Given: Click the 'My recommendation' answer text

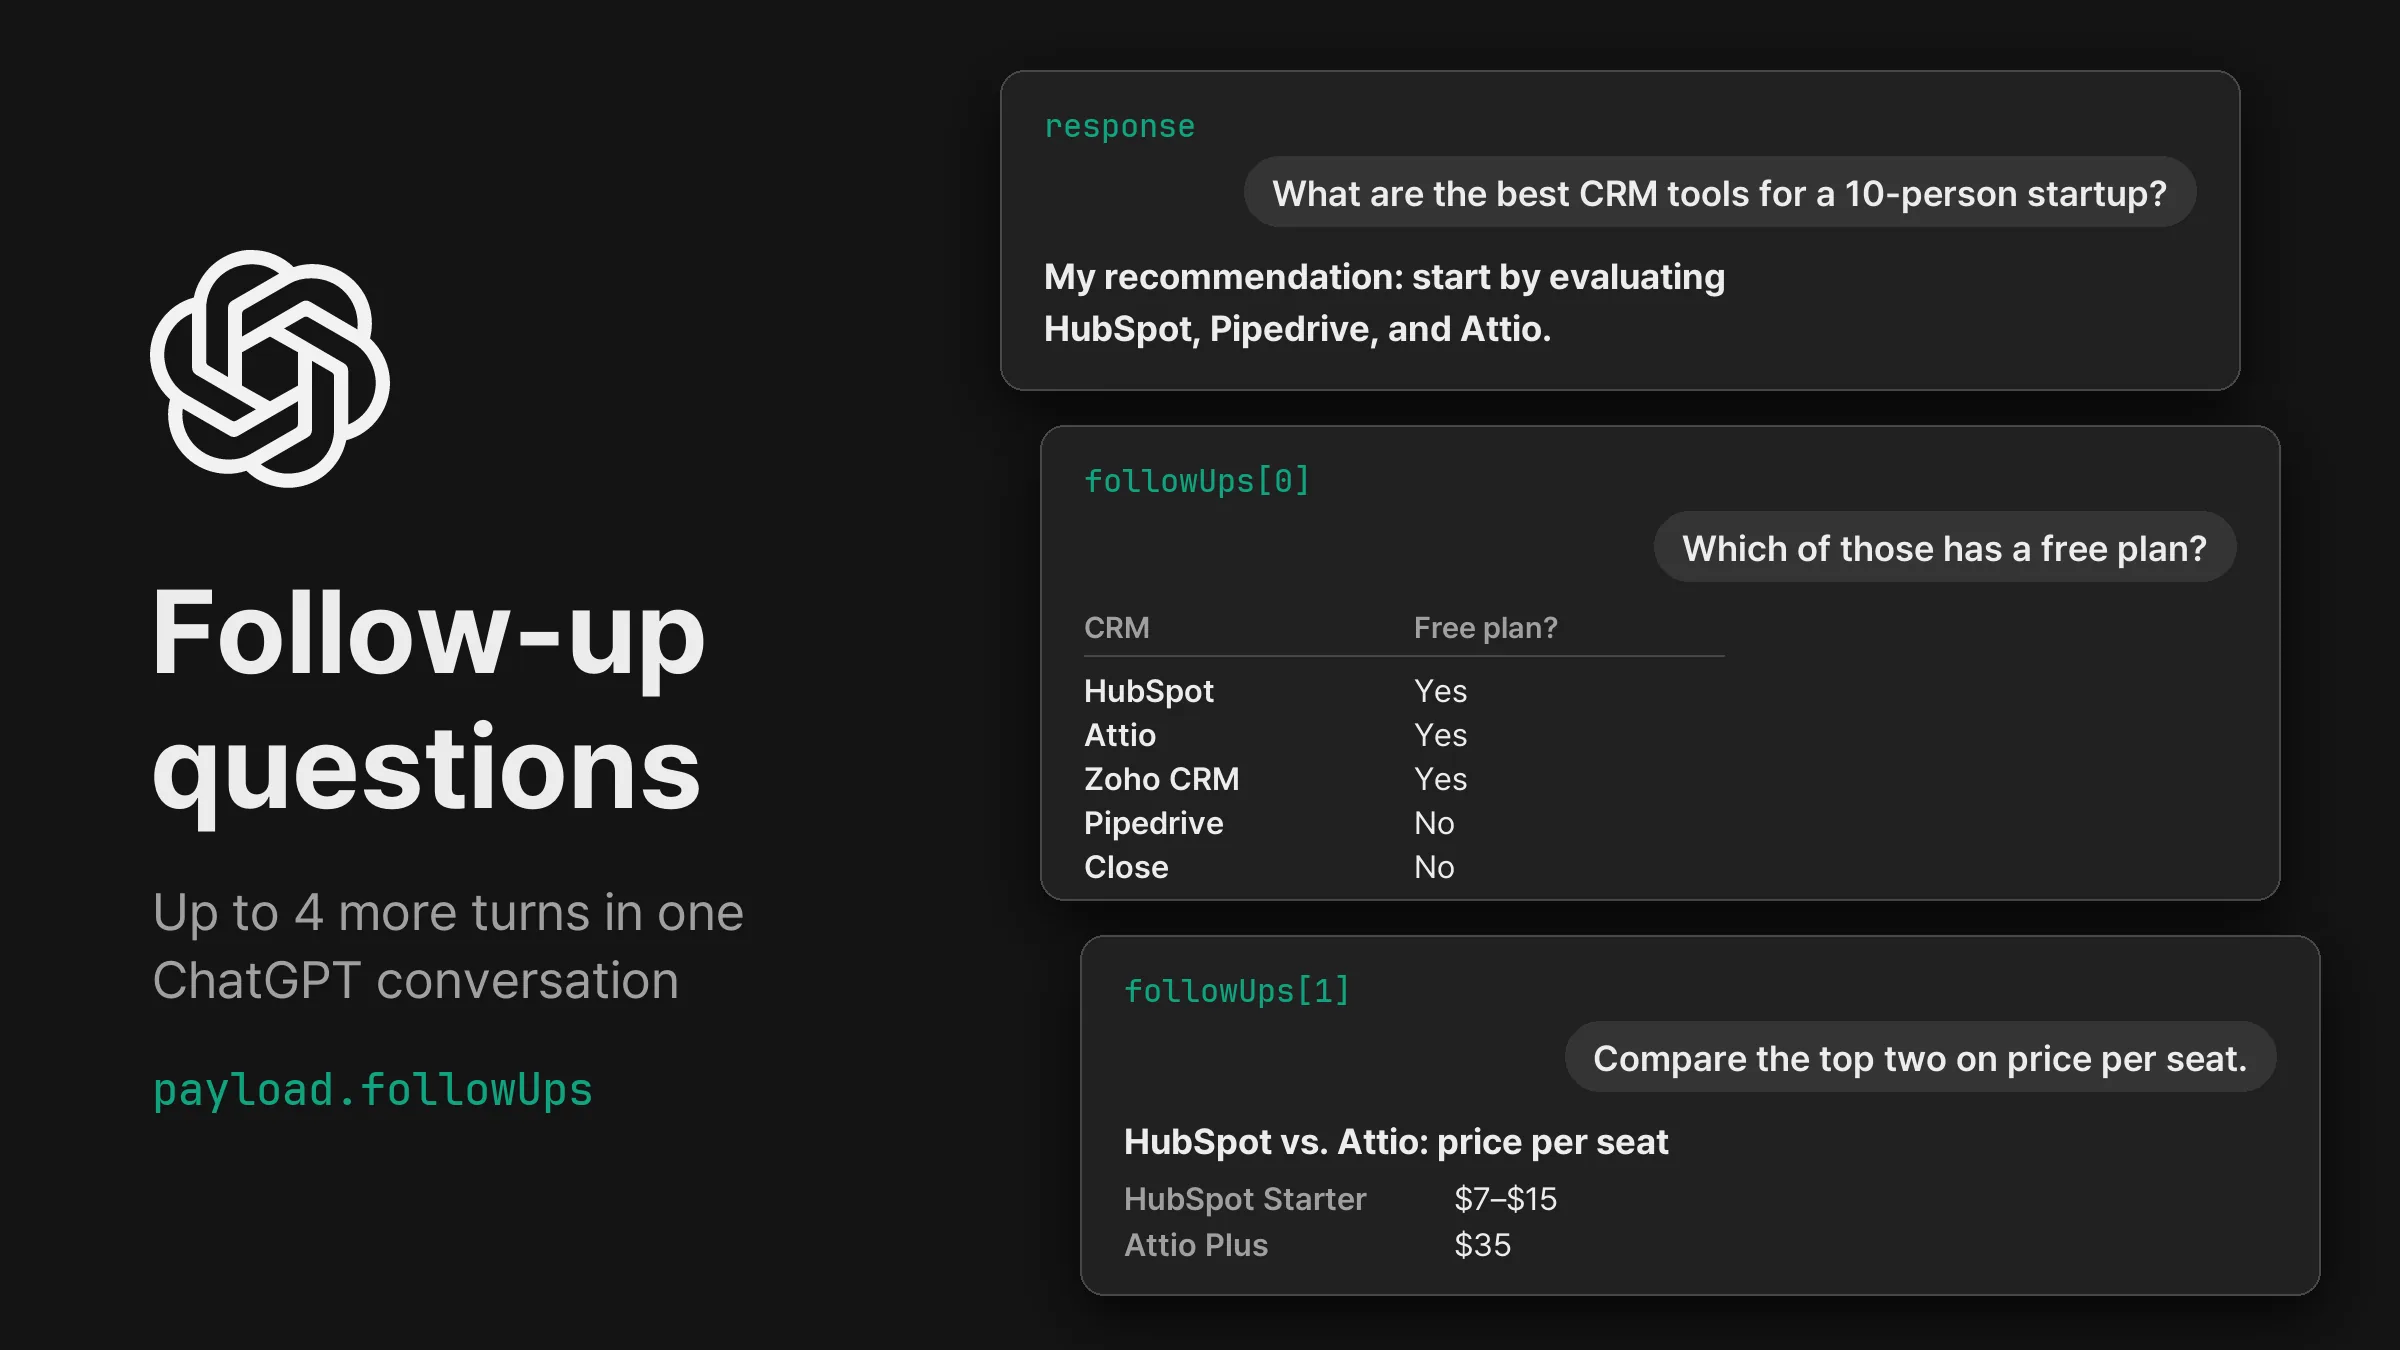Looking at the screenshot, I should (x=1384, y=303).
